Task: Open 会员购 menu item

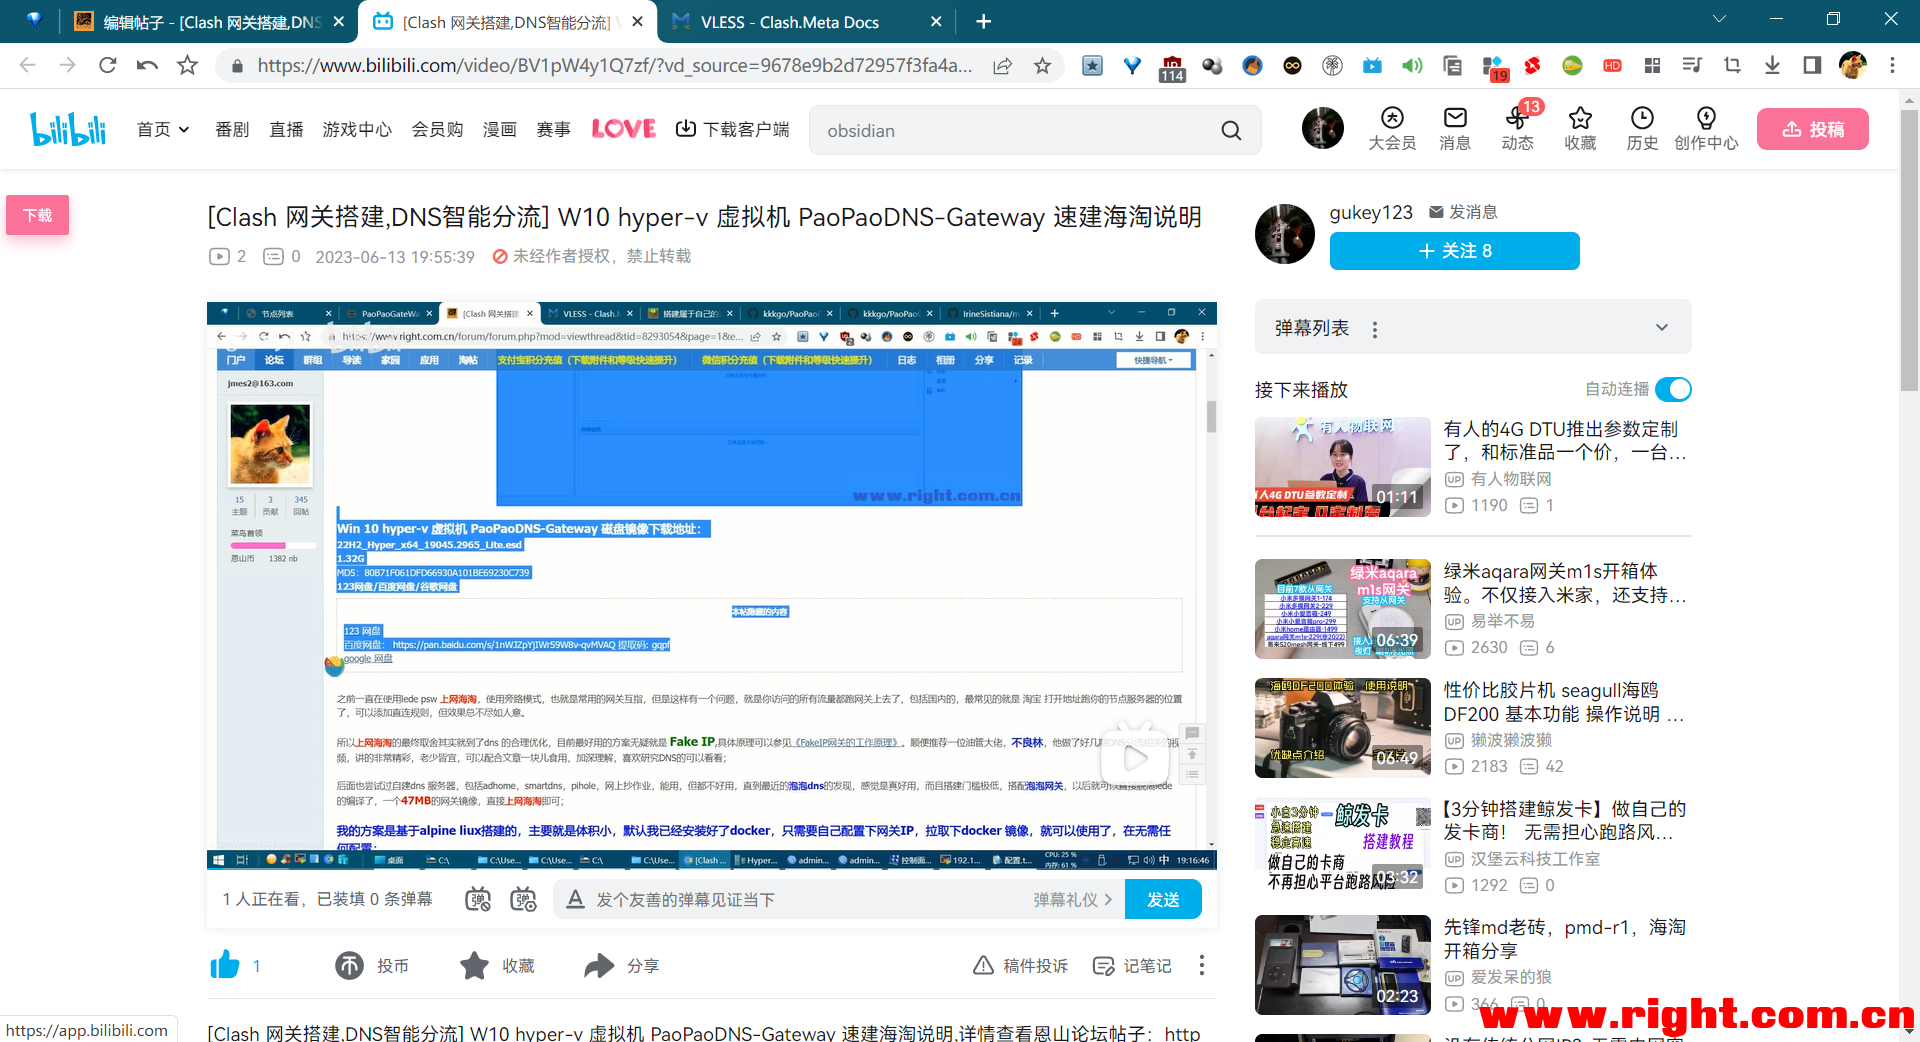Action: click(437, 129)
